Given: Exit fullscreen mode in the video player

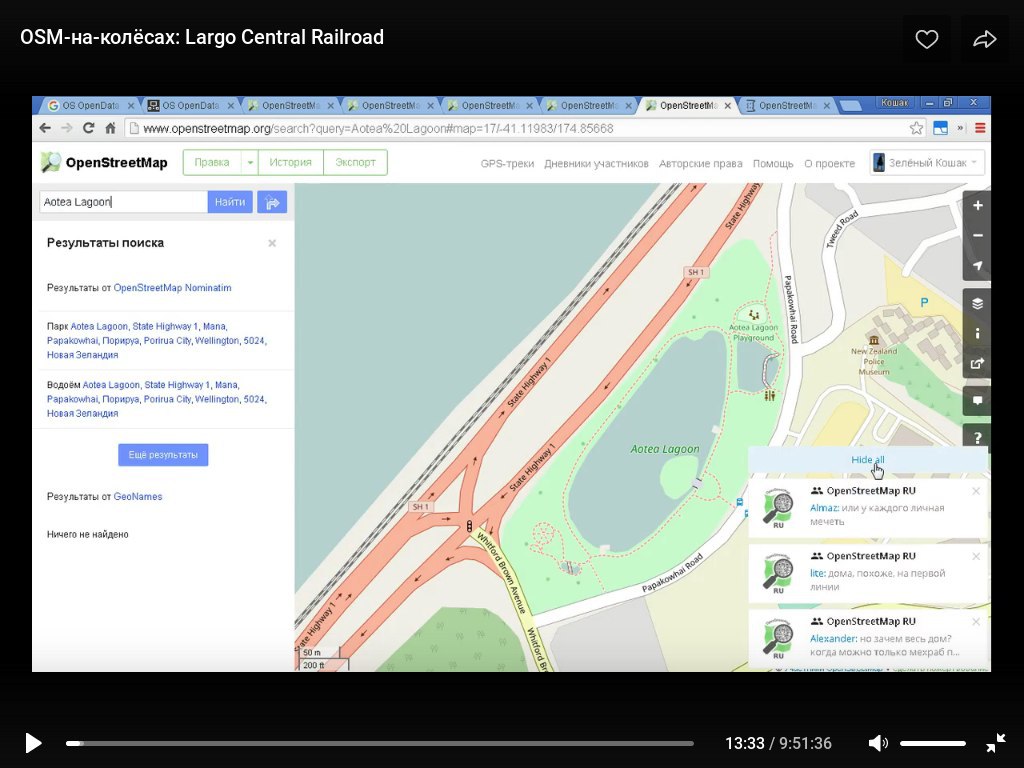Looking at the screenshot, I should pos(996,743).
